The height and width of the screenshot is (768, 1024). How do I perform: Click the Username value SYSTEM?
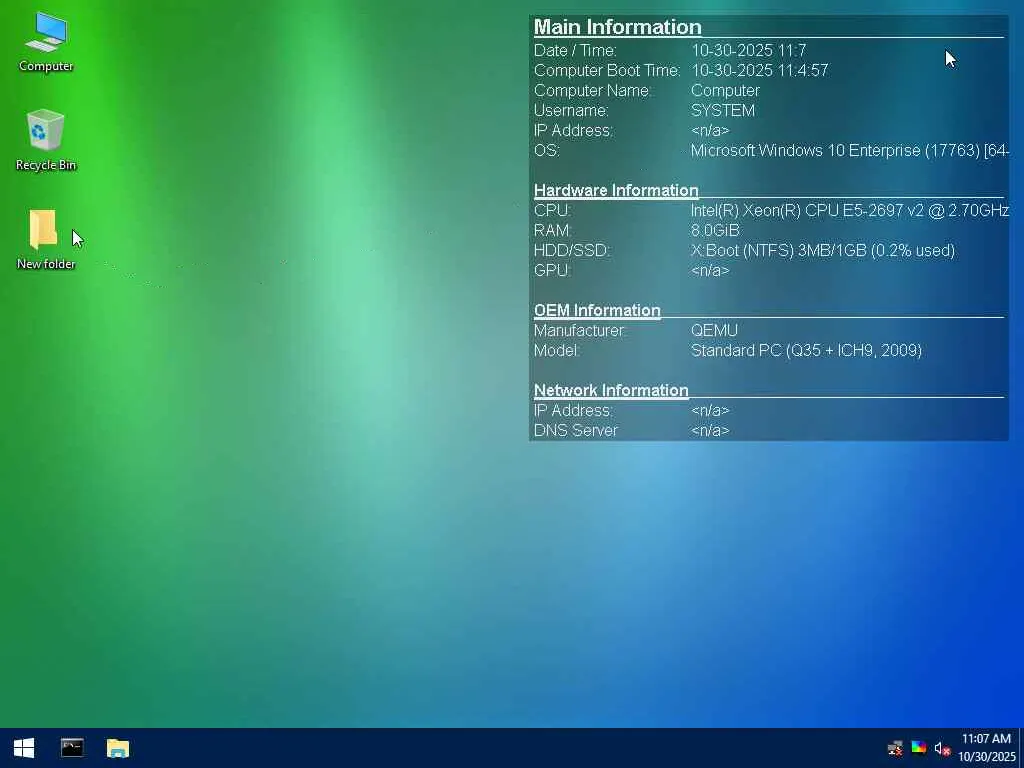pos(722,110)
